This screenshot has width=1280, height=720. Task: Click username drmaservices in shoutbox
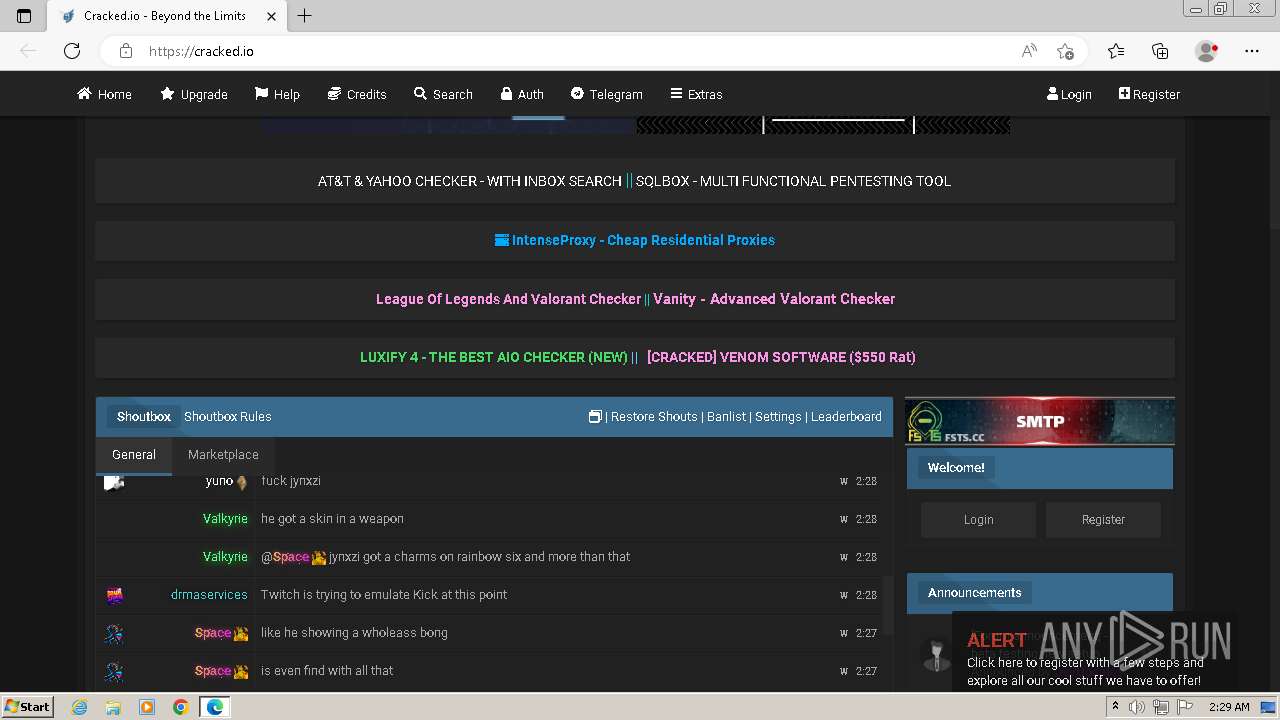coord(209,595)
